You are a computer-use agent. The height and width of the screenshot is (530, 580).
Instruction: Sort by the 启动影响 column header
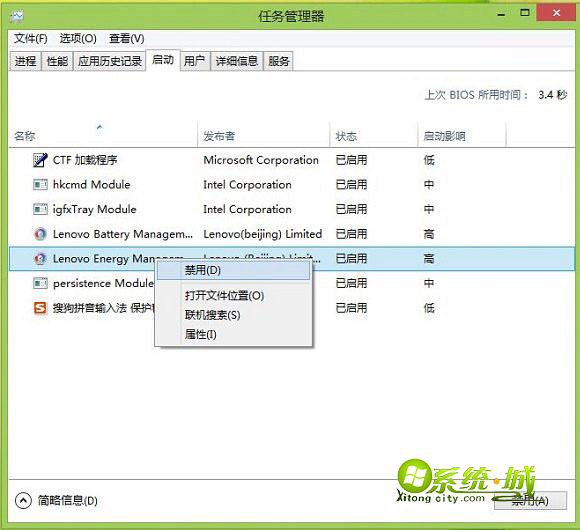pos(462,135)
